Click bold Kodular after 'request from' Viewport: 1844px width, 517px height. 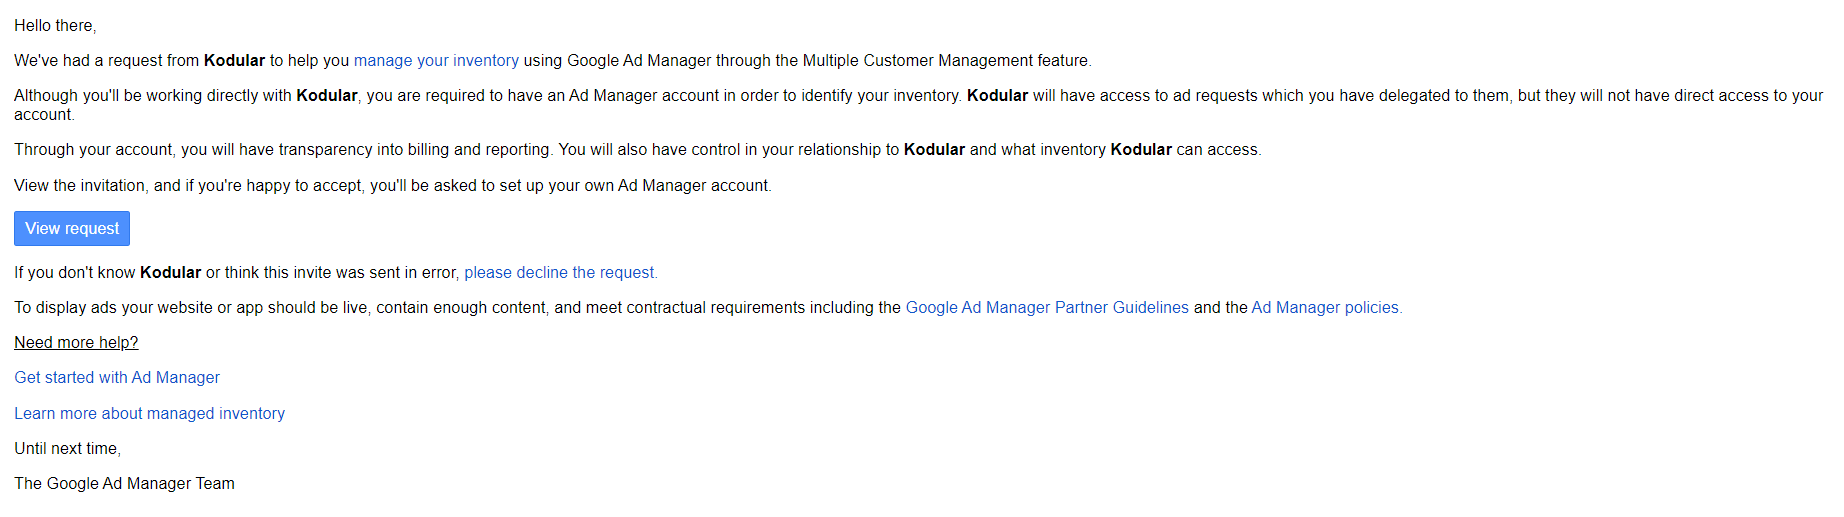[x=234, y=61]
